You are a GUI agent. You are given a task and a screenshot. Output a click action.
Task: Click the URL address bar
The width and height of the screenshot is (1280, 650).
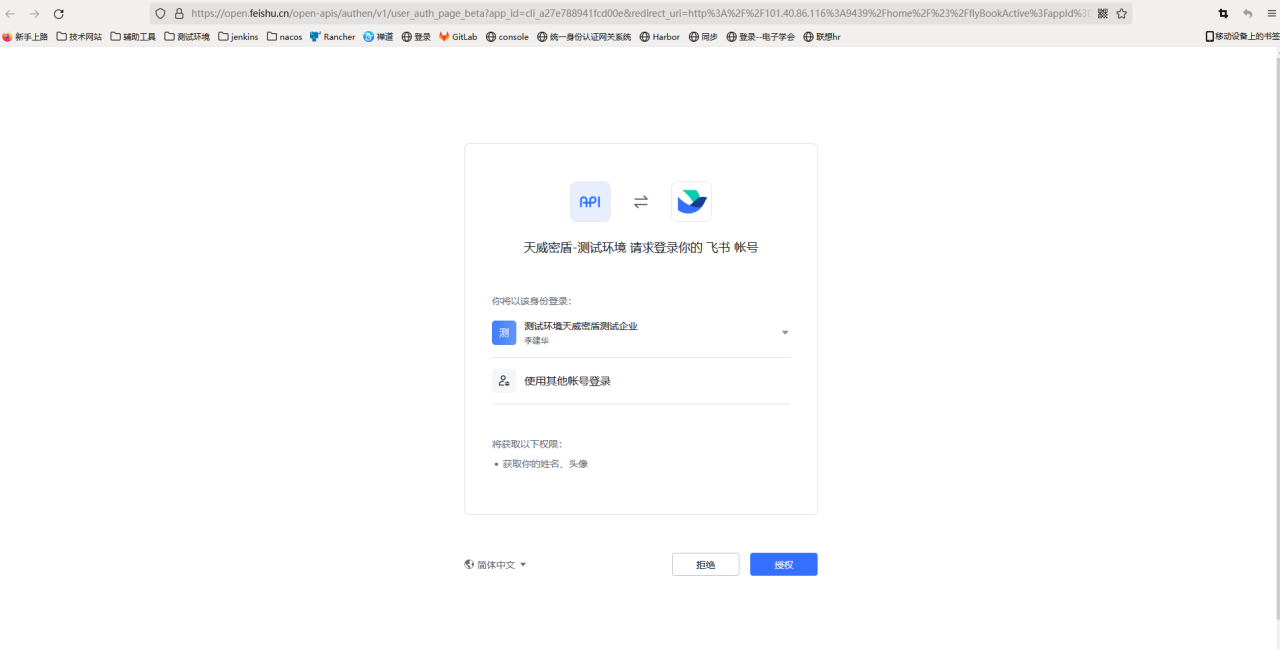[640, 14]
